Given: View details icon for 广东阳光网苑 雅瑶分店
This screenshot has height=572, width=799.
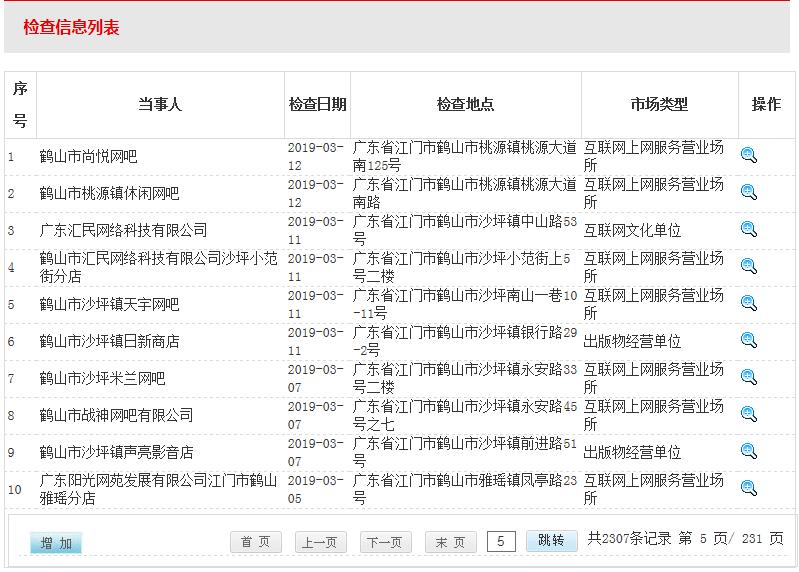Looking at the screenshot, I should 748,488.
